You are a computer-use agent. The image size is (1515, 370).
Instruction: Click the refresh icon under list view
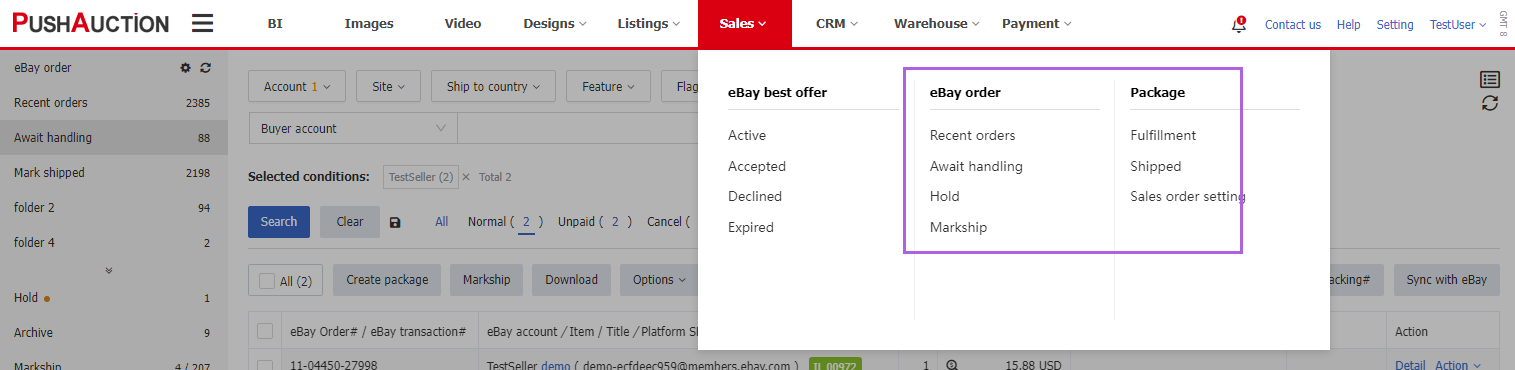click(x=1490, y=103)
